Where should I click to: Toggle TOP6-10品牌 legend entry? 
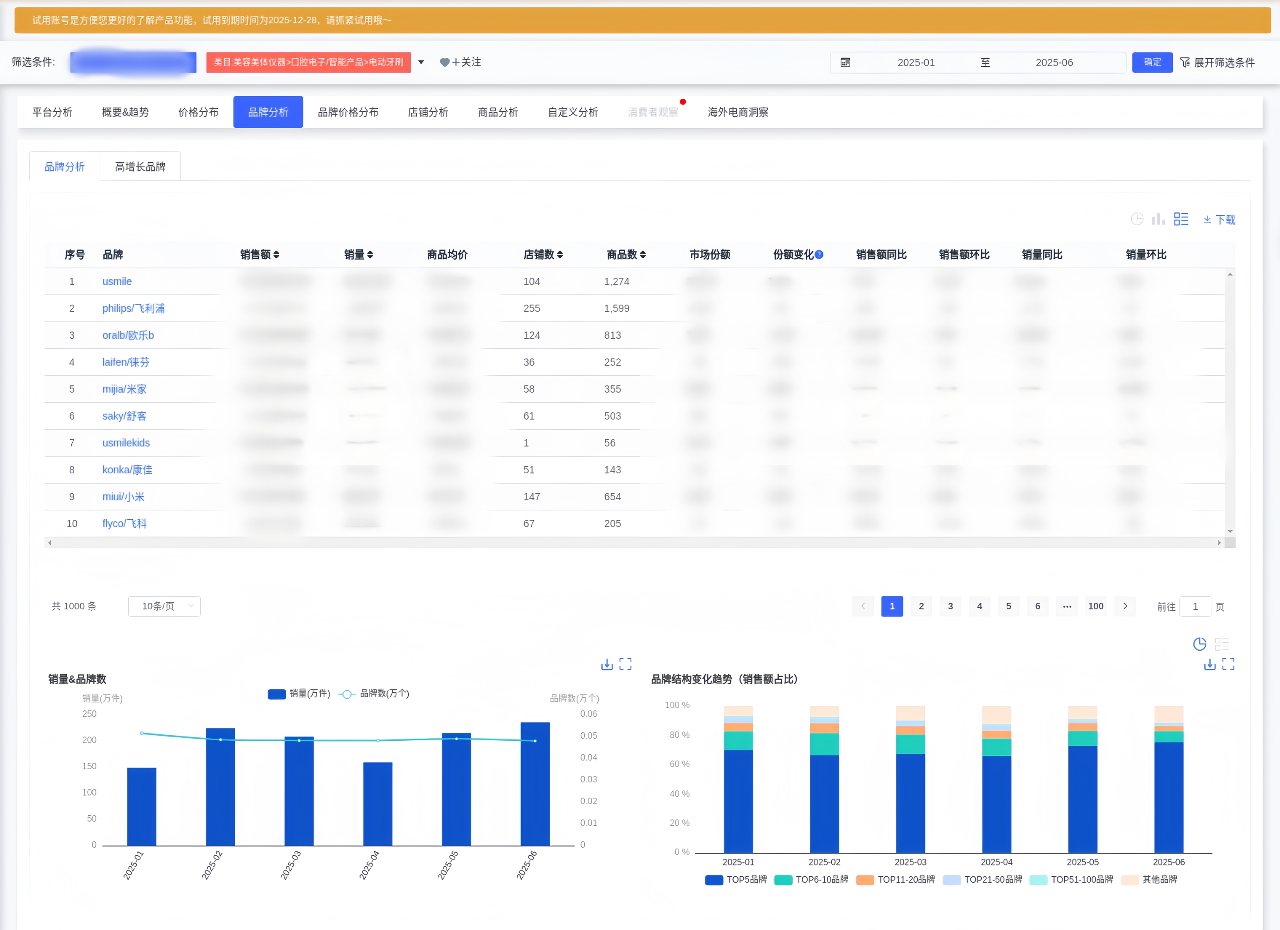[x=811, y=880]
